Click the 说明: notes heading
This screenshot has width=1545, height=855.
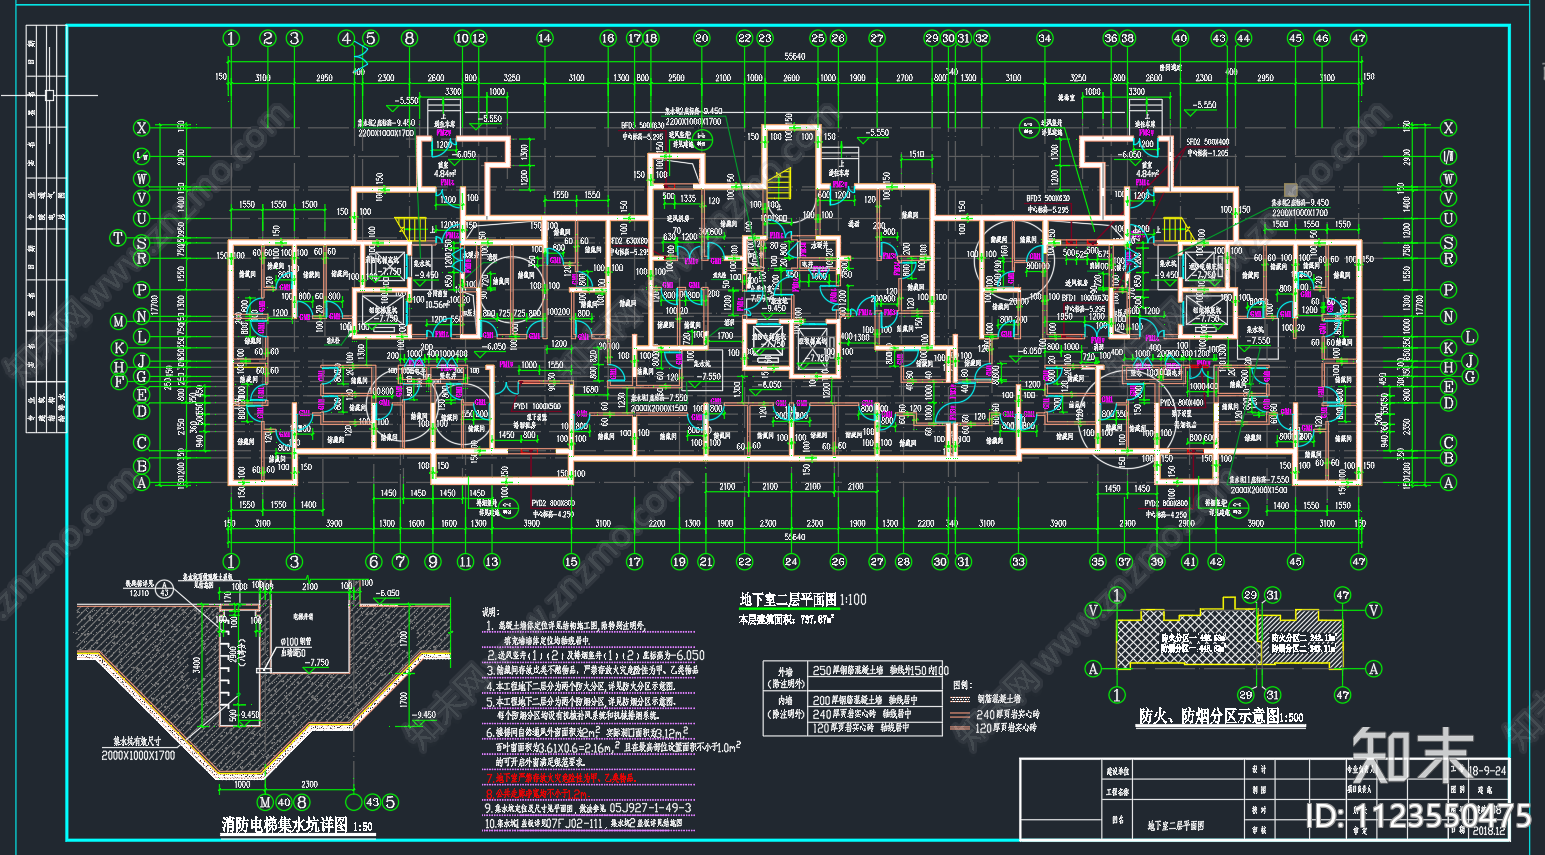click(491, 611)
